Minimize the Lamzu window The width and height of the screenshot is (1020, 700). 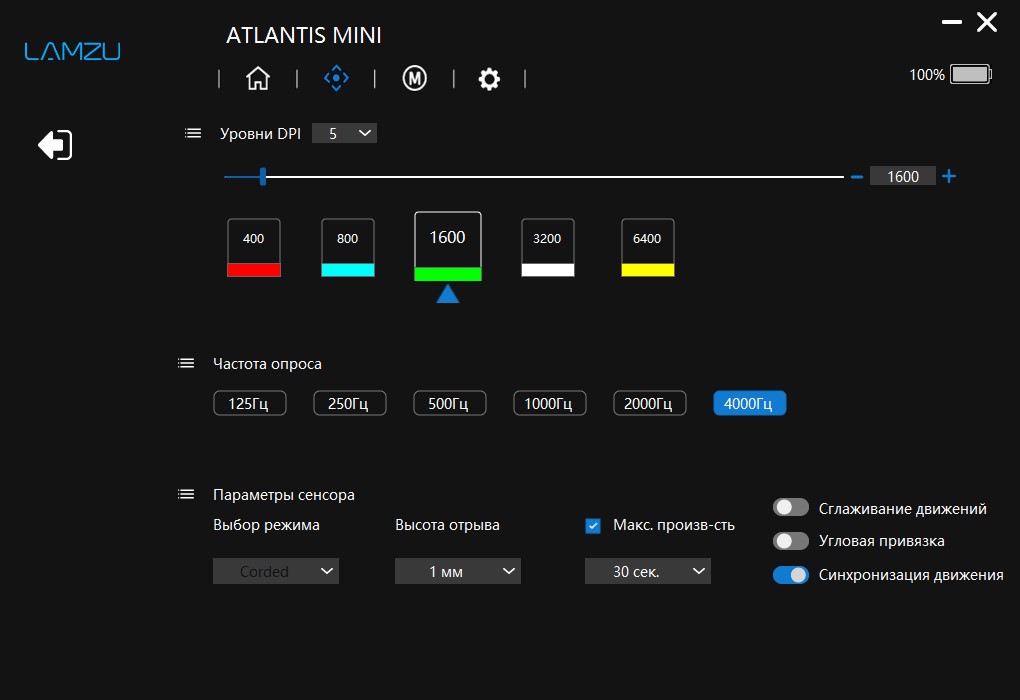coord(952,22)
